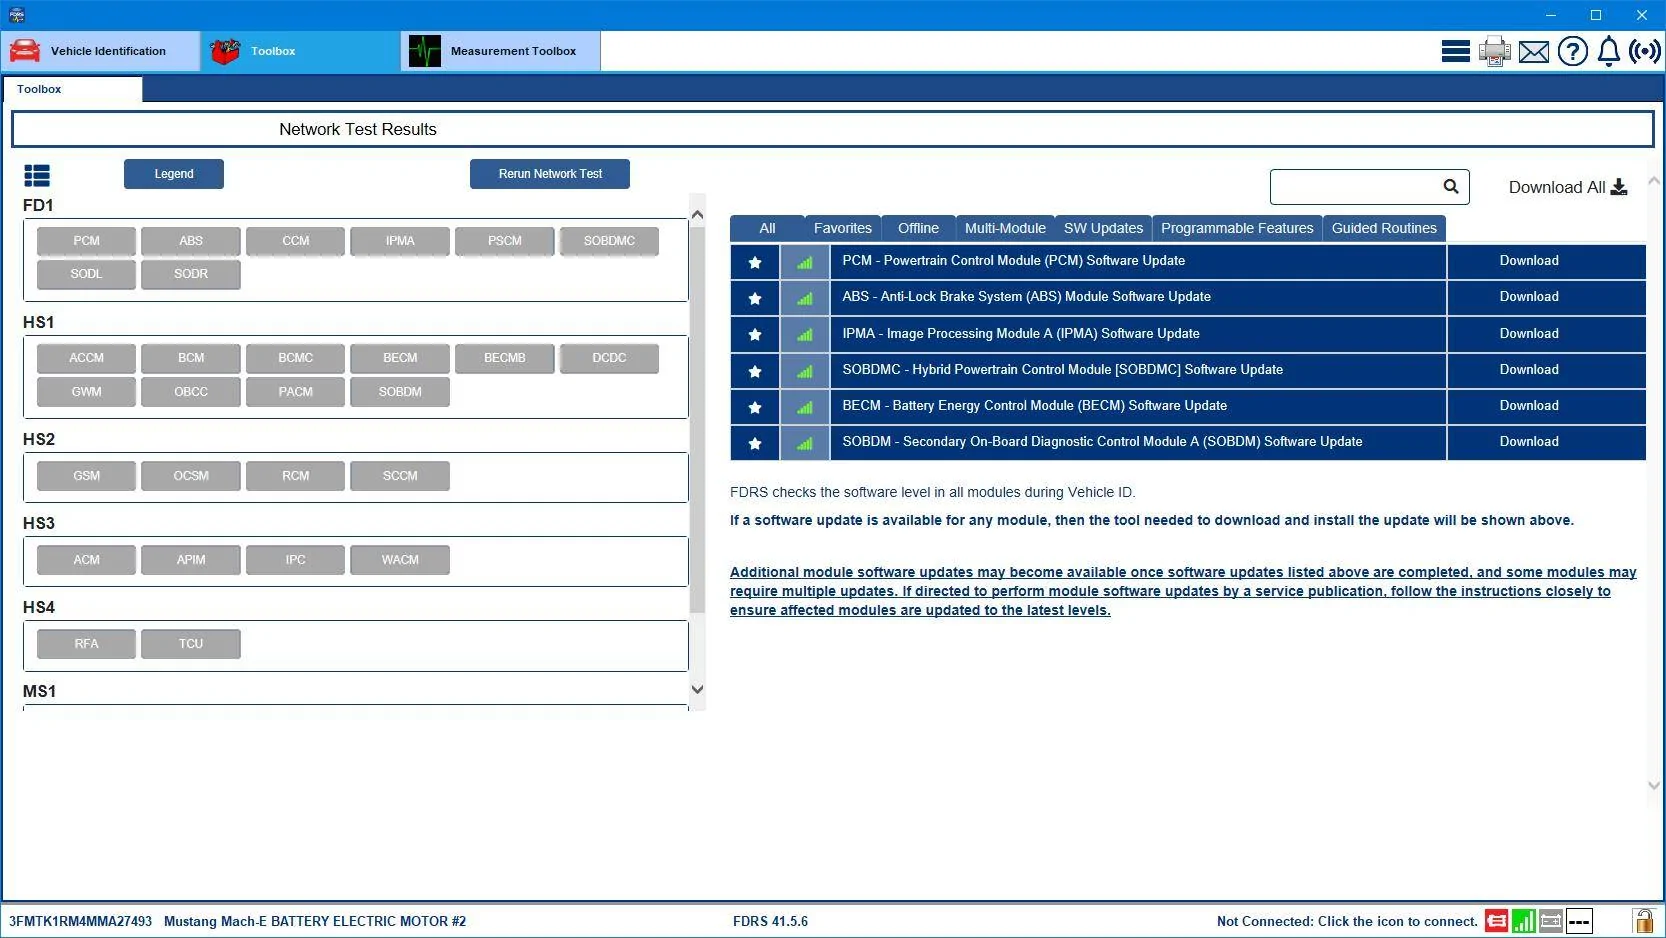
Task: Filter by the Favorites tab
Action: 842,228
